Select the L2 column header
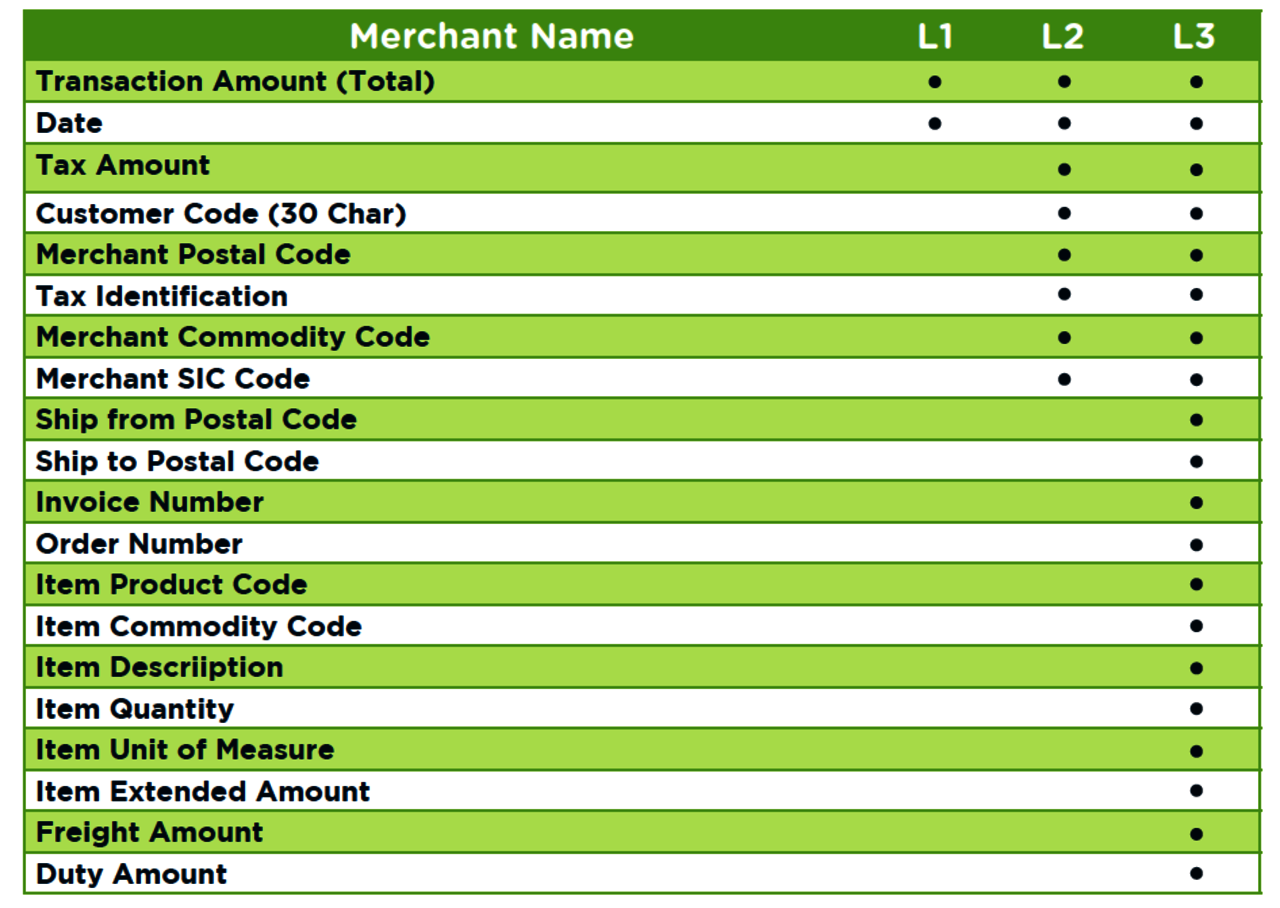1280x908 pixels. tap(1063, 37)
